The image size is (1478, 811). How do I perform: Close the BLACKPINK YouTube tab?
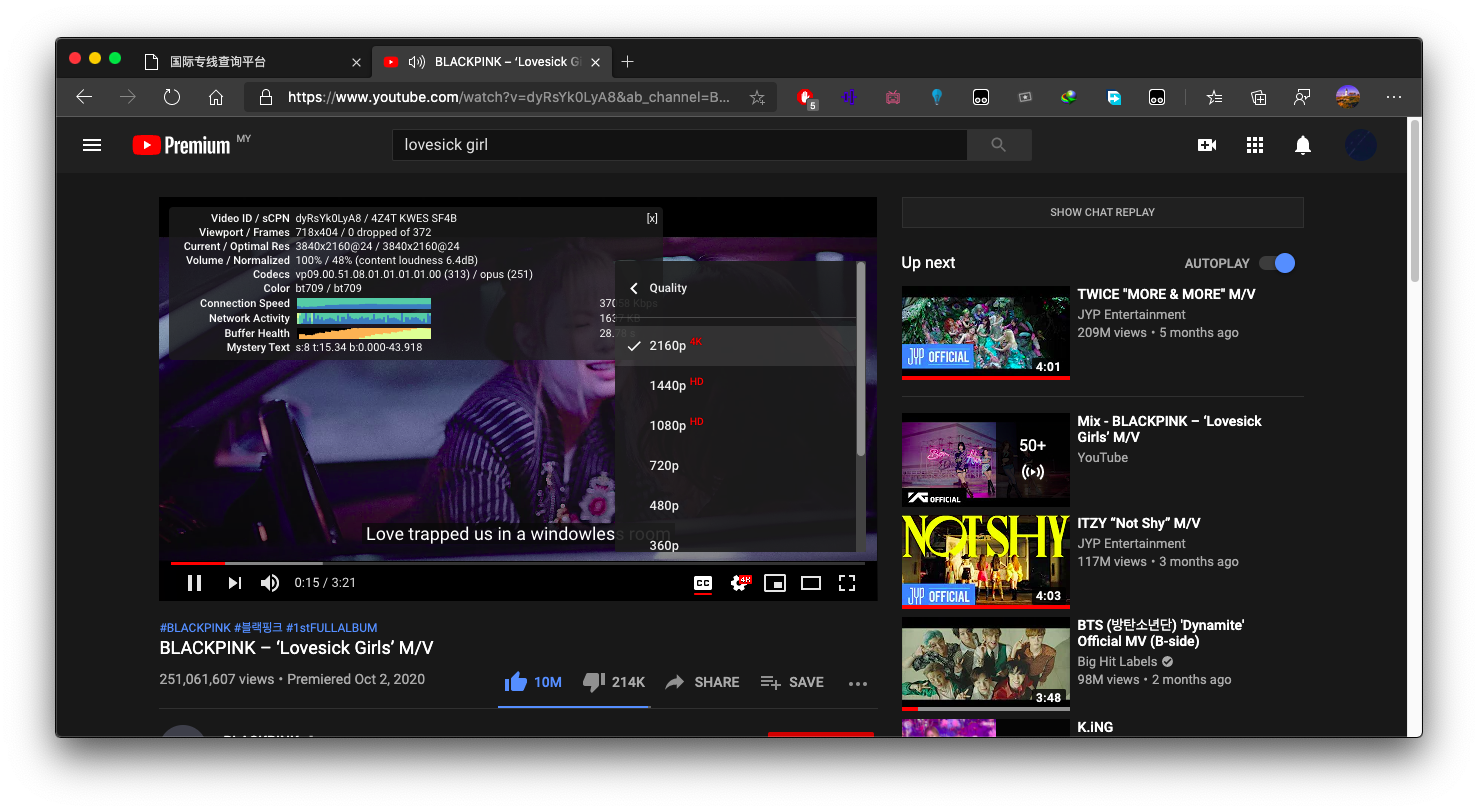pos(596,62)
